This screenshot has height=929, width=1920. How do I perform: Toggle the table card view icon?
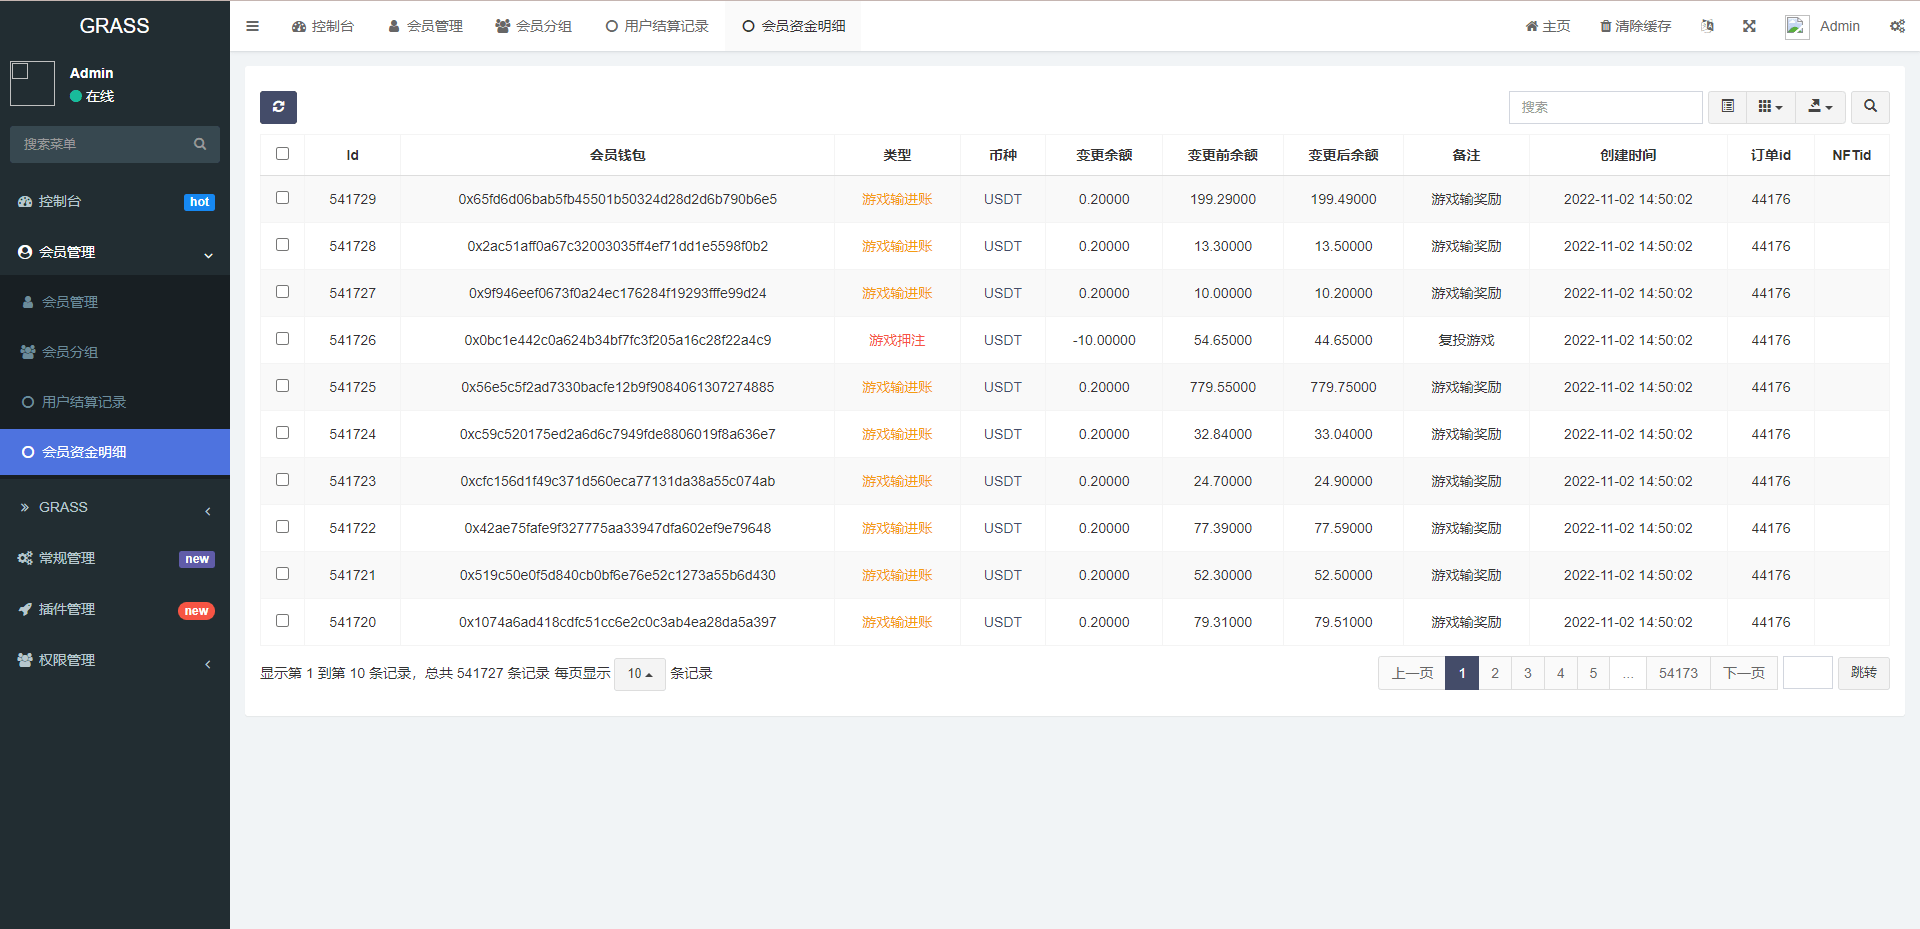pyautogui.click(x=1727, y=107)
